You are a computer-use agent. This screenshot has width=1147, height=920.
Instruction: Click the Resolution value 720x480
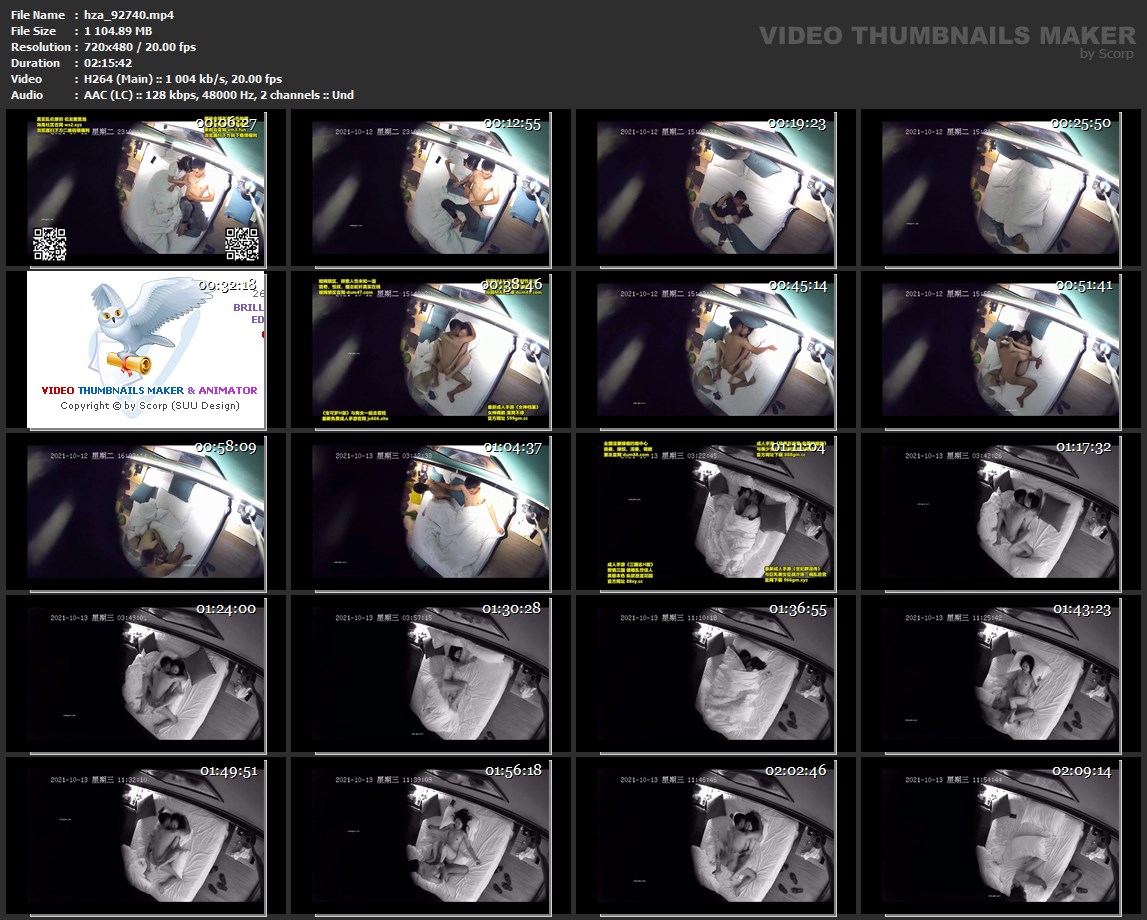click(109, 47)
